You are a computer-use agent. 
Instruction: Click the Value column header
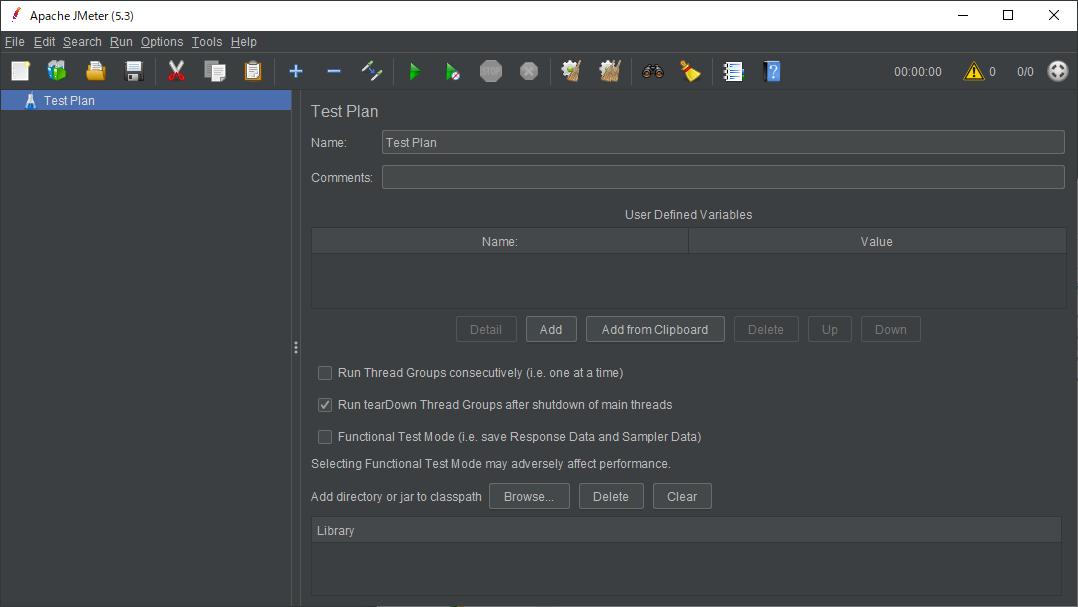click(877, 241)
